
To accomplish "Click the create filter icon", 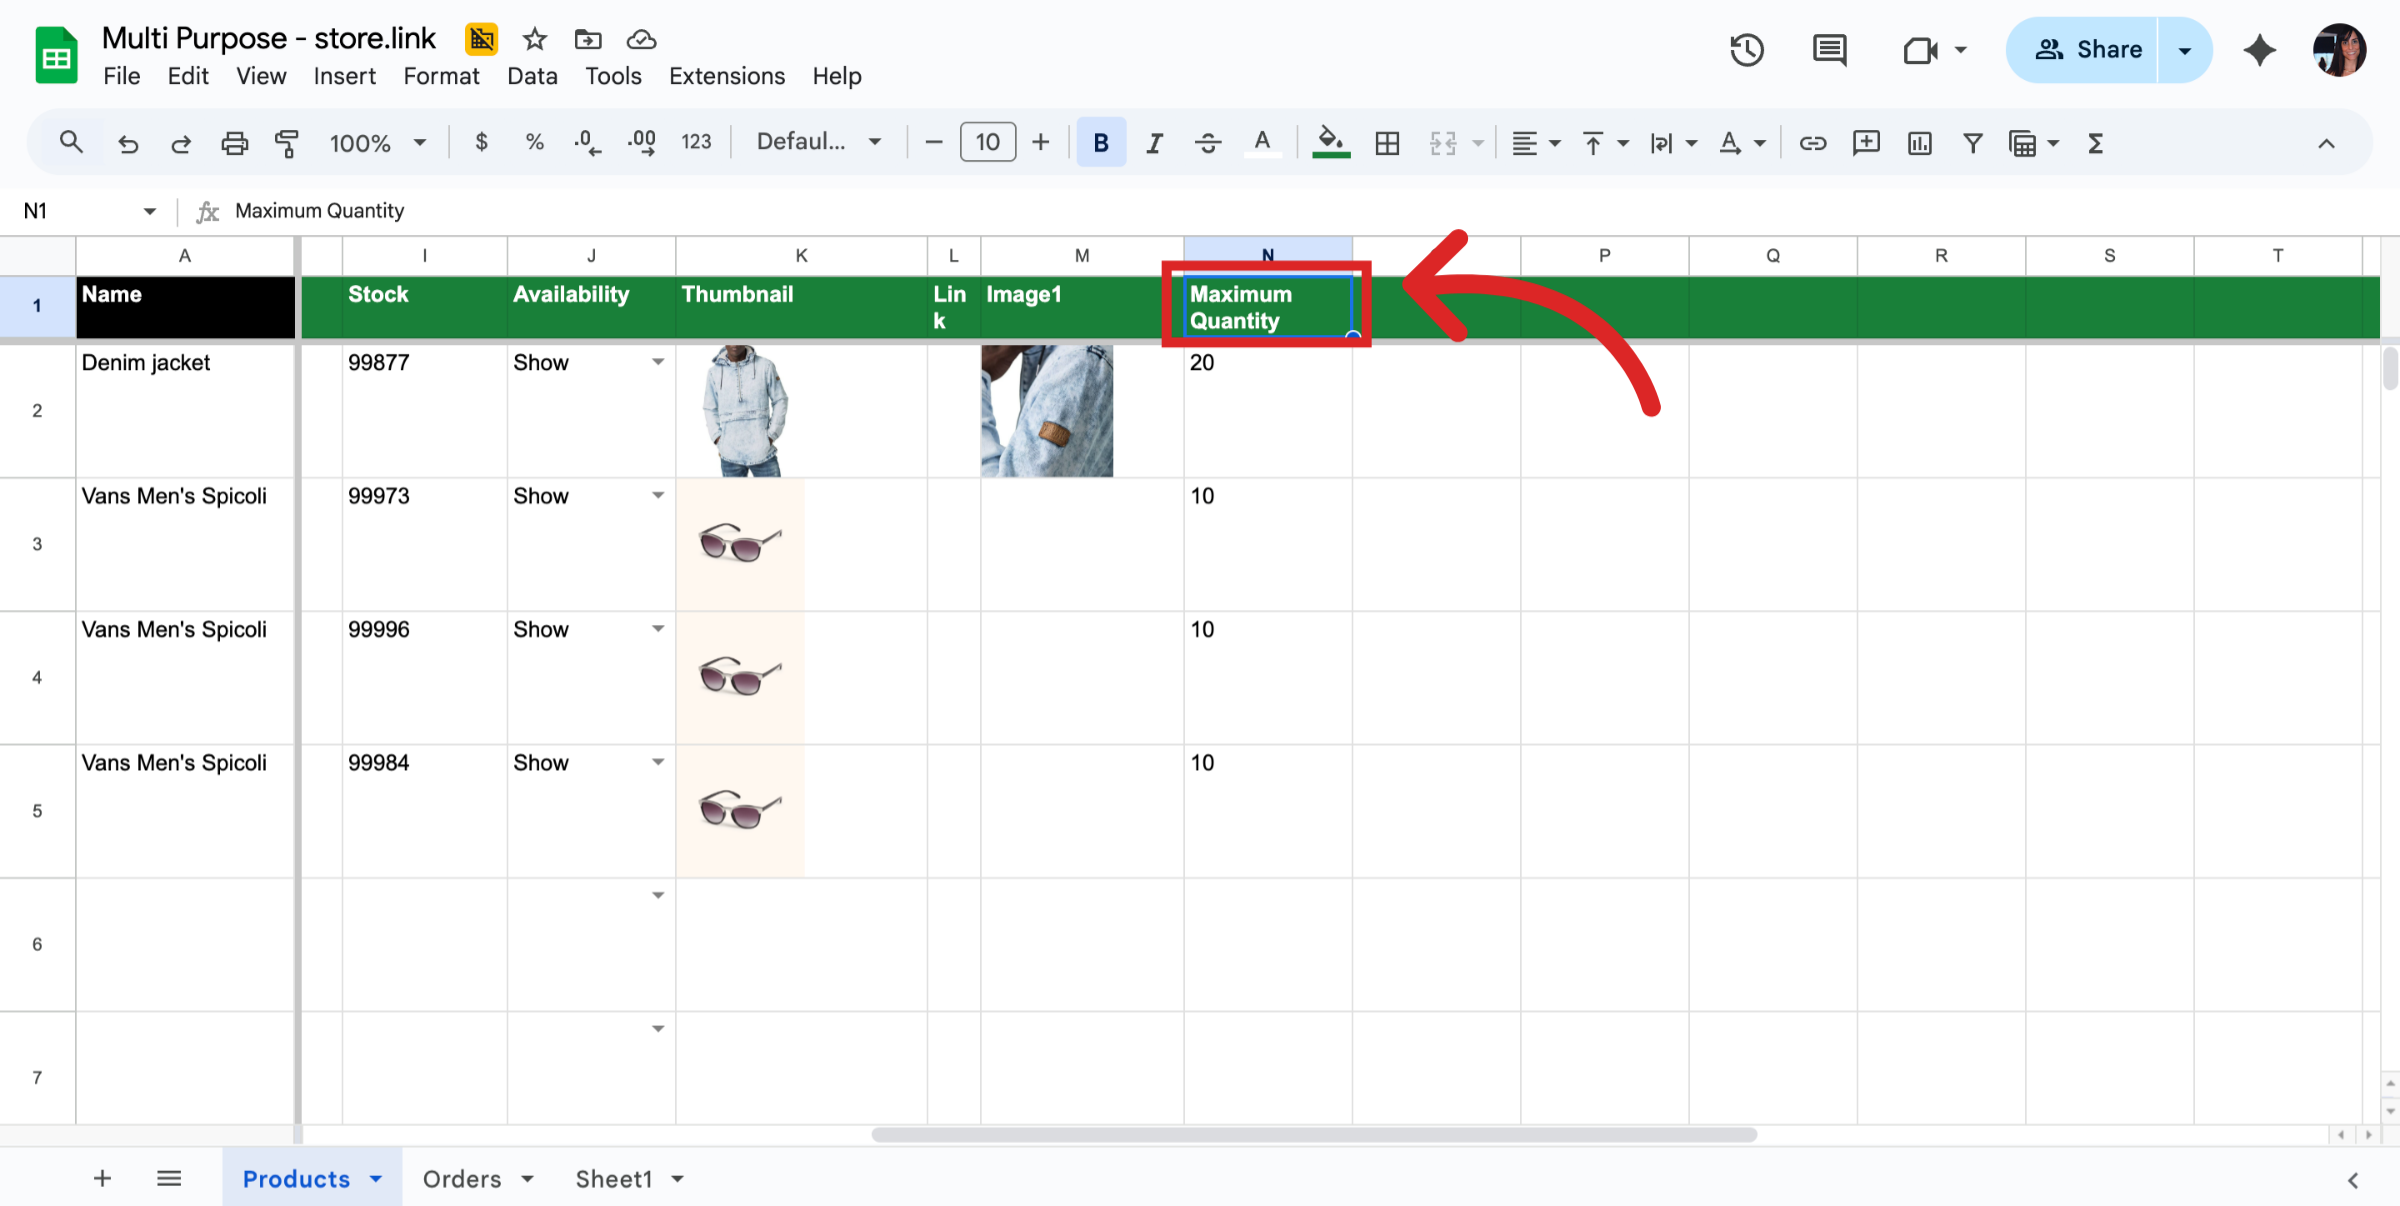I will [1972, 143].
